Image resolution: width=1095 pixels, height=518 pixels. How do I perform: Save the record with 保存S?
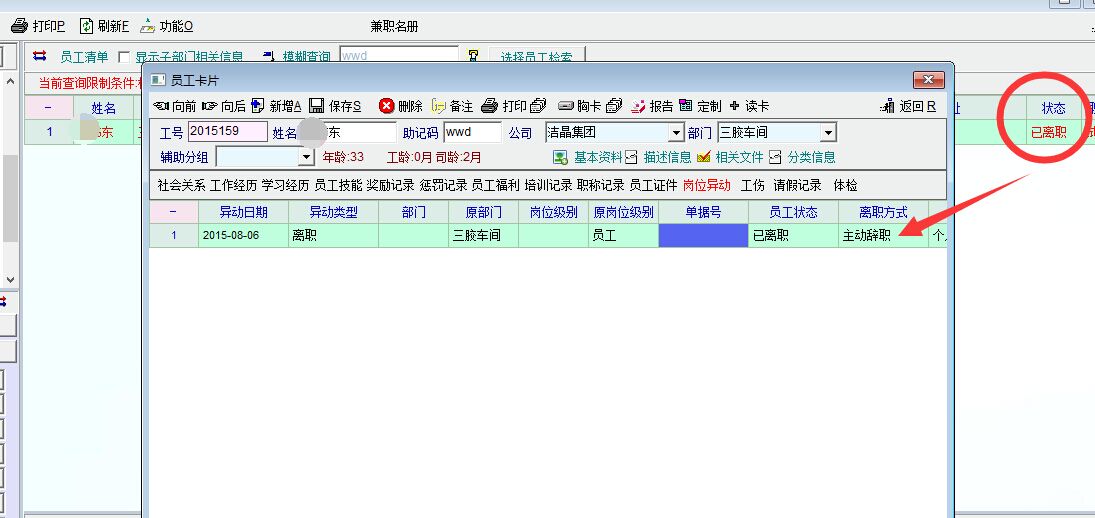[x=335, y=106]
